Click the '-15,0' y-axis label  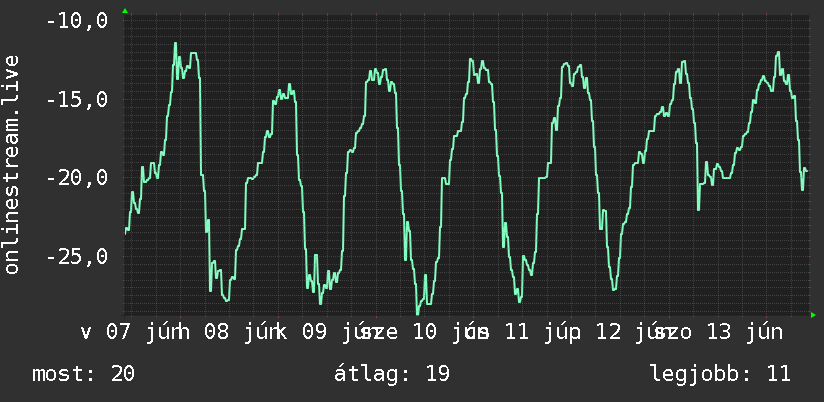click(x=77, y=99)
